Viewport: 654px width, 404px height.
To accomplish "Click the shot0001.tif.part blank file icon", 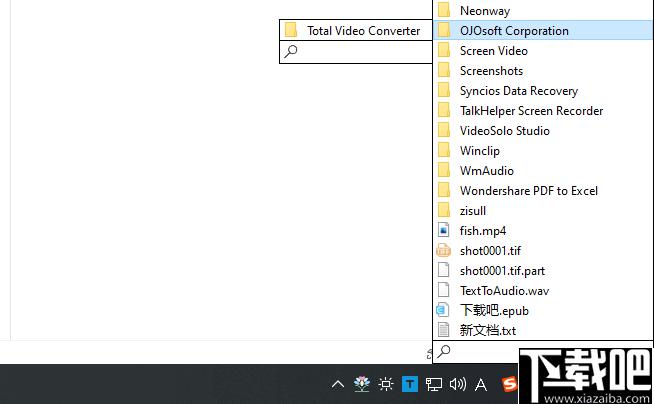I will [x=443, y=270].
